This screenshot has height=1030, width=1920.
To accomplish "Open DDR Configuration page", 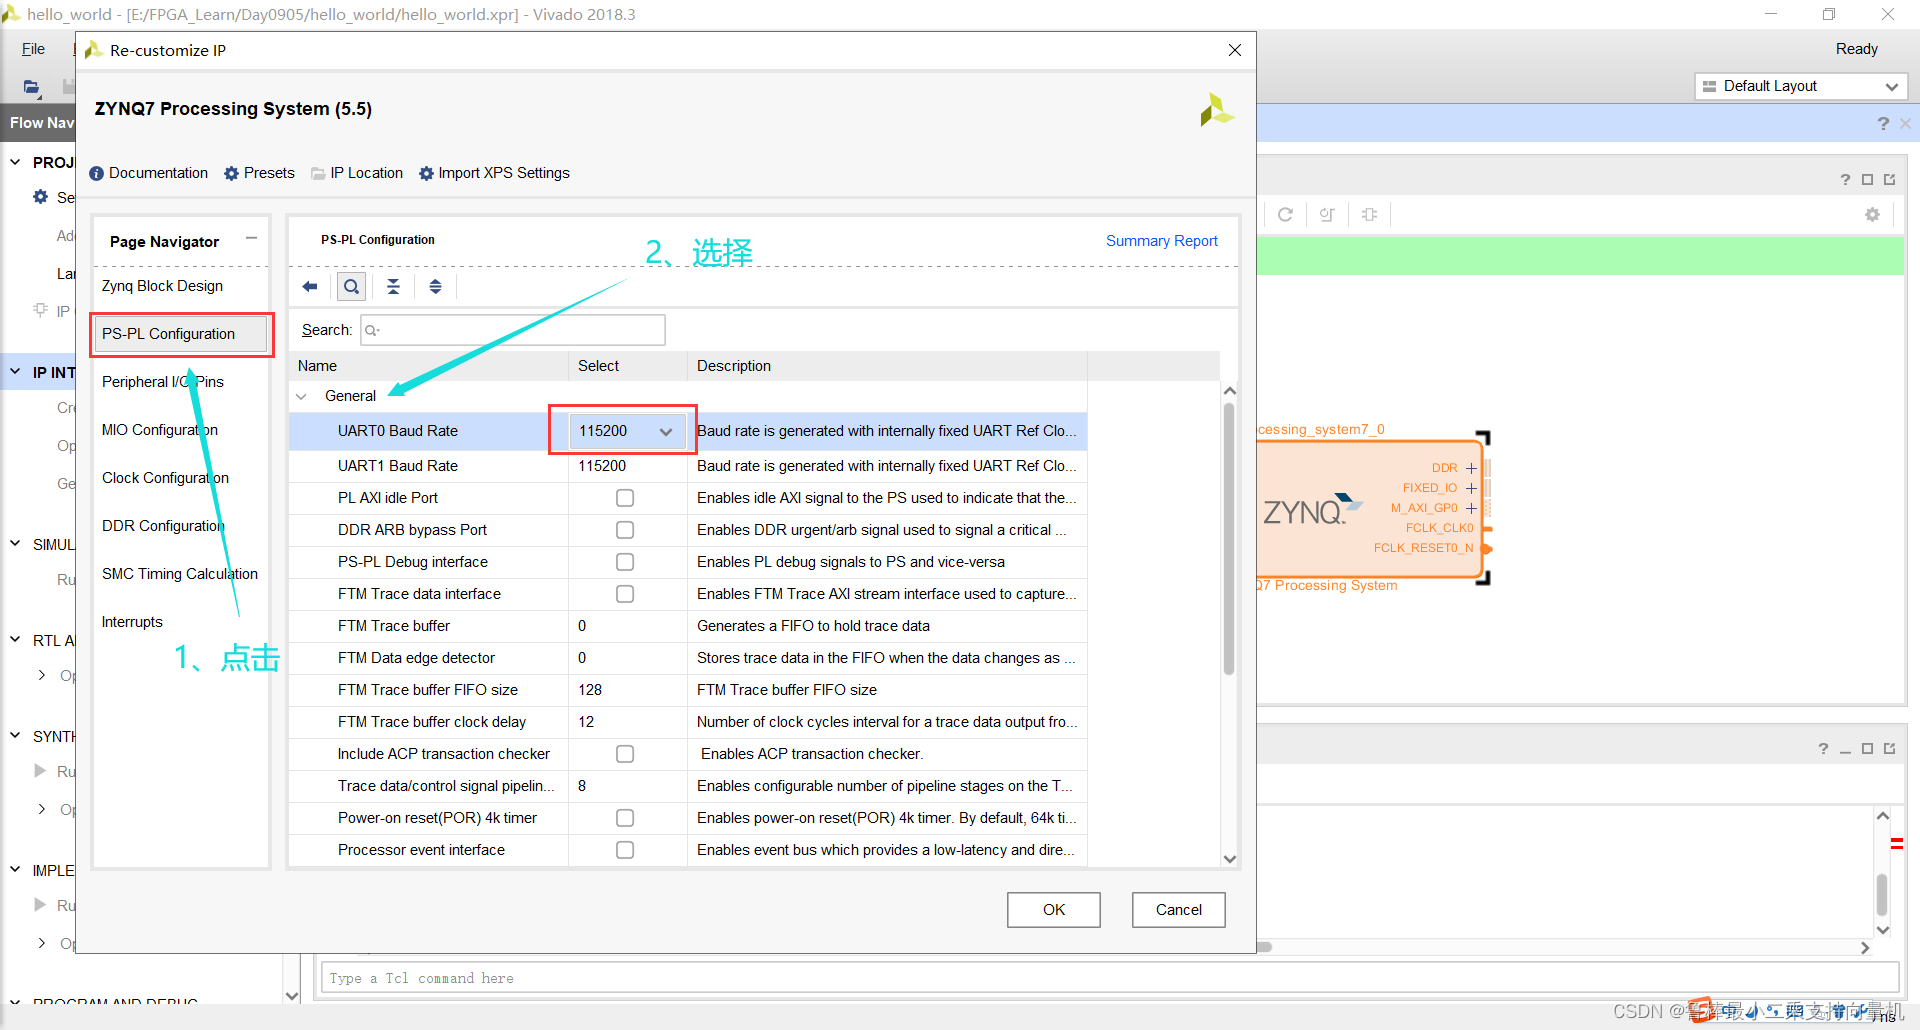I will click(x=163, y=526).
